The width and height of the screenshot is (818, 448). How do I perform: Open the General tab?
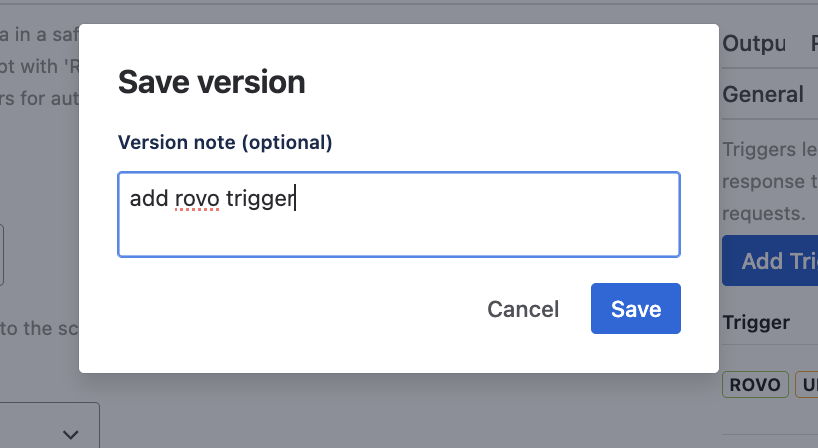pos(763,94)
